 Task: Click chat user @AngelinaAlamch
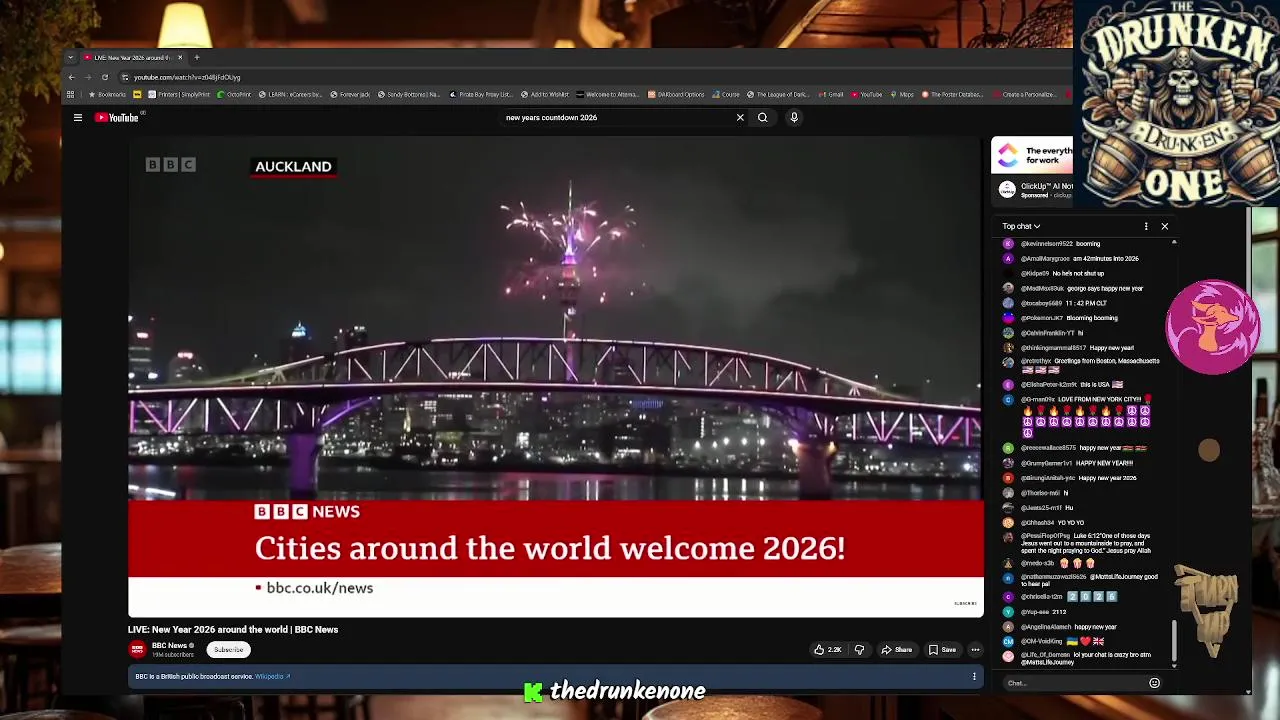point(1046,627)
